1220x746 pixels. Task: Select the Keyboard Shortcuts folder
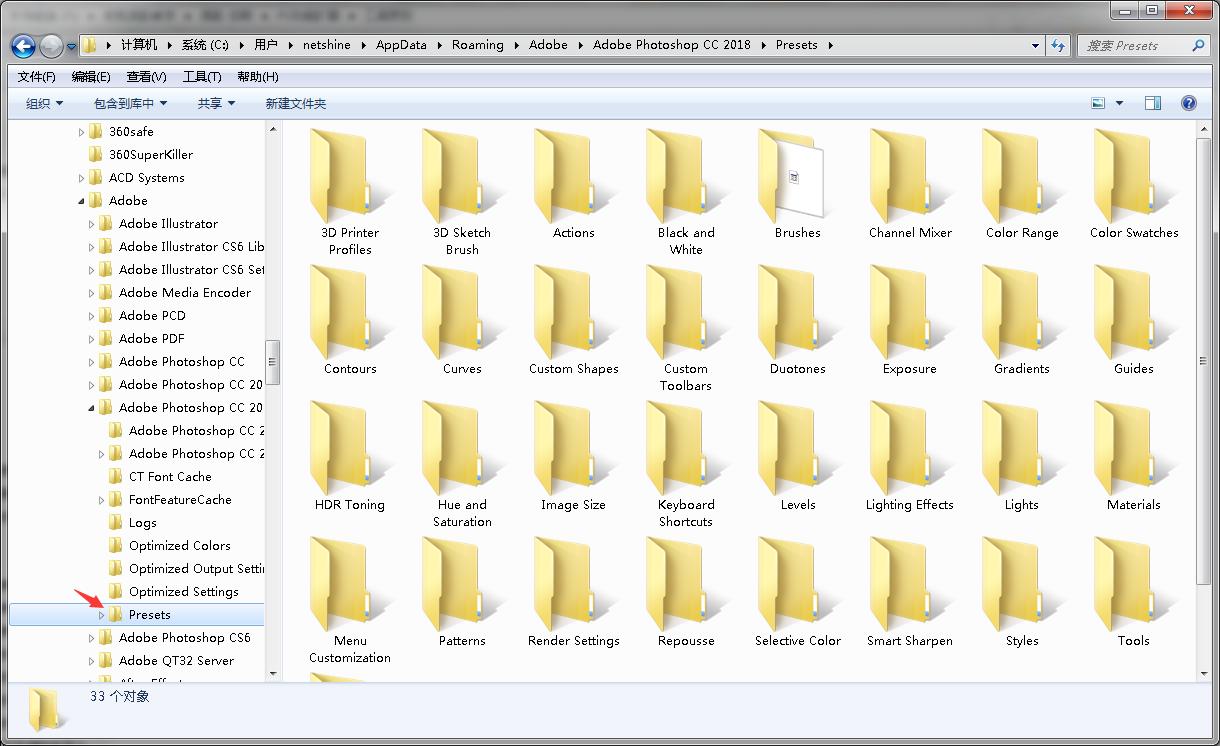coord(685,452)
